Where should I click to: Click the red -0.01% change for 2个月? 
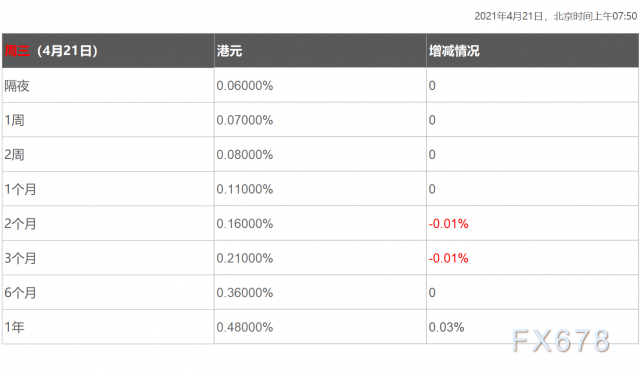(448, 224)
